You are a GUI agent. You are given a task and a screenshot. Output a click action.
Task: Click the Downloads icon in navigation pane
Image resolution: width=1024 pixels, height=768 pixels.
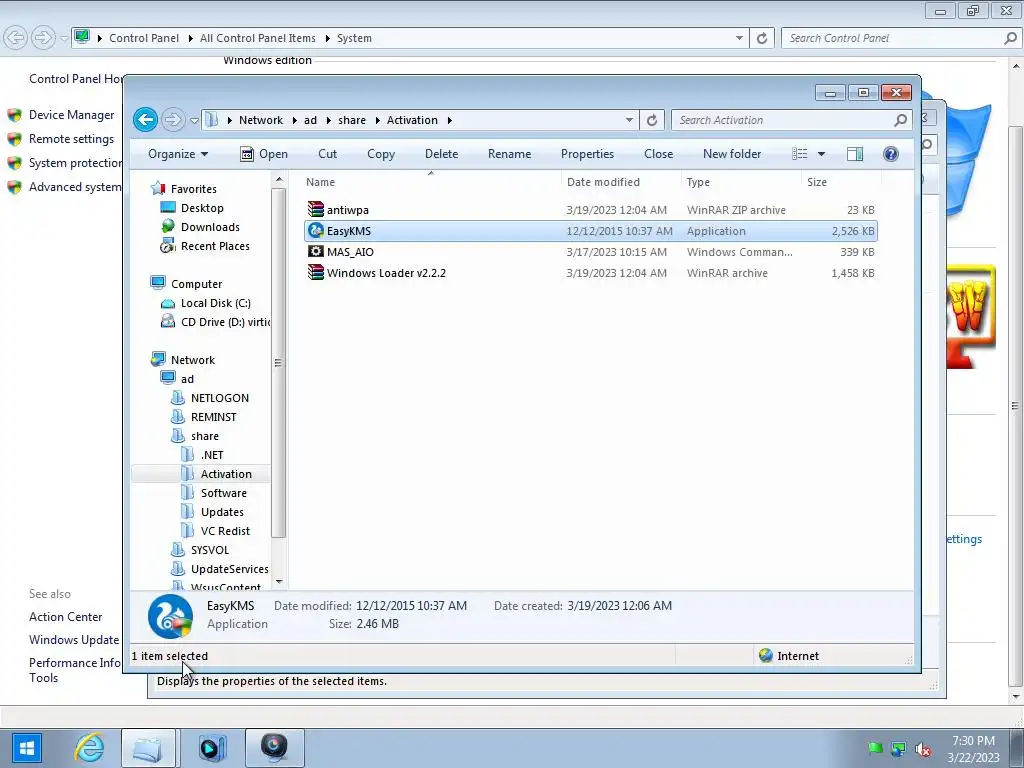(x=168, y=227)
